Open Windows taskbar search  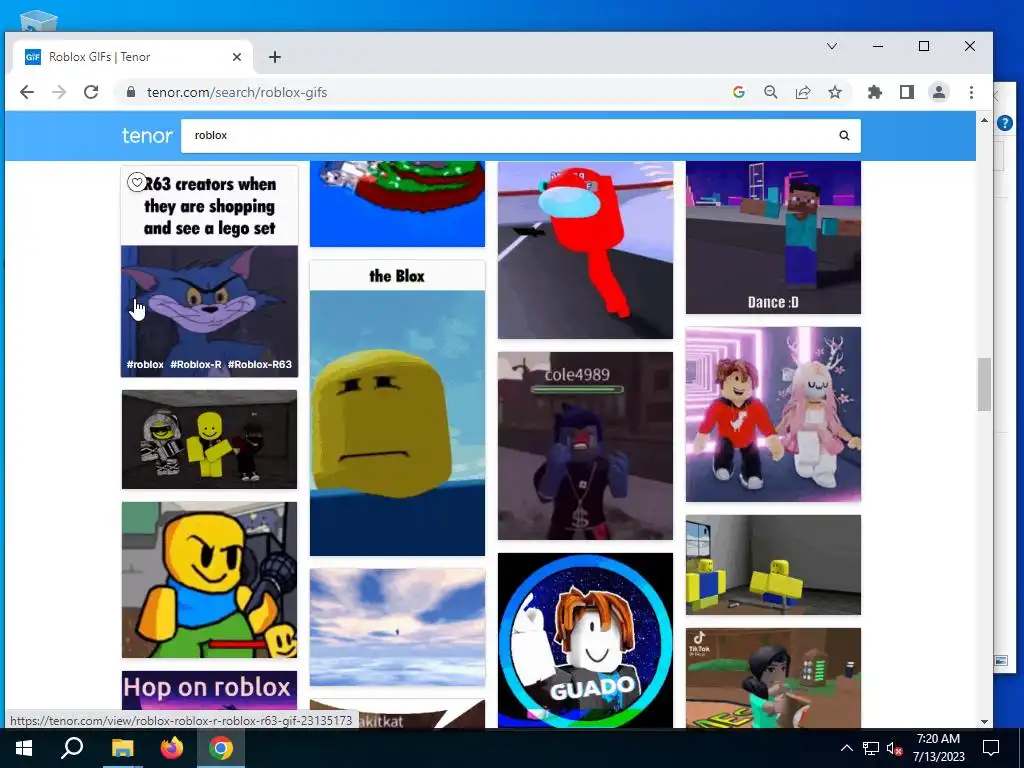(72, 748)
